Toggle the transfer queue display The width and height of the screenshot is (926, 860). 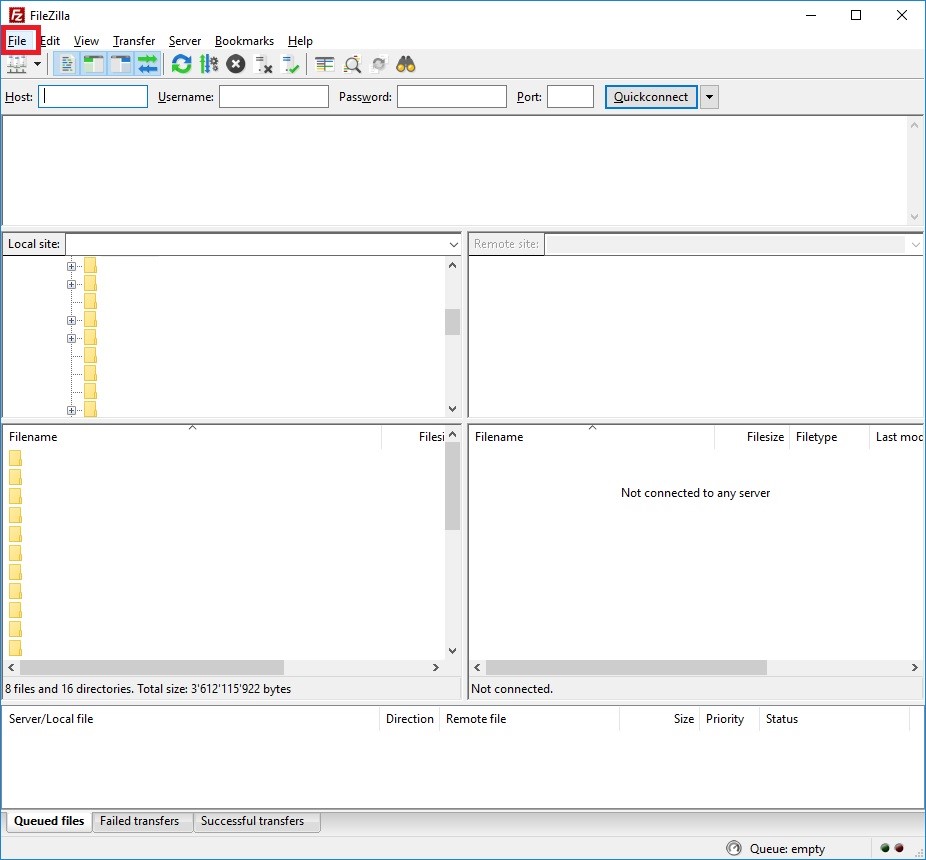point(148,64)
